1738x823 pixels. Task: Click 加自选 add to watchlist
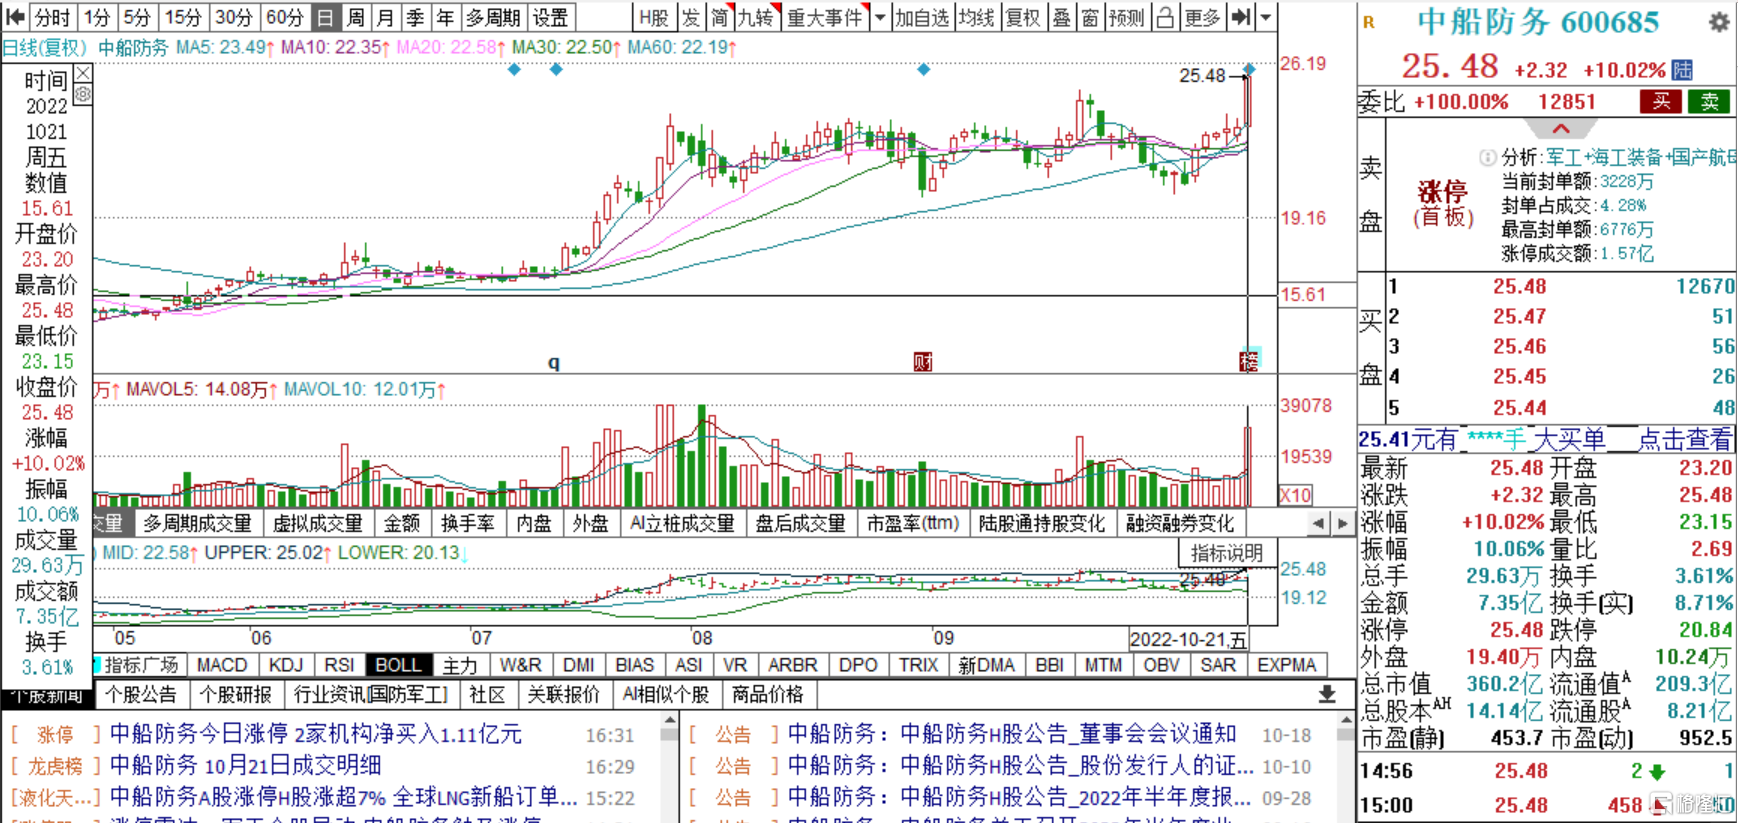922,17
